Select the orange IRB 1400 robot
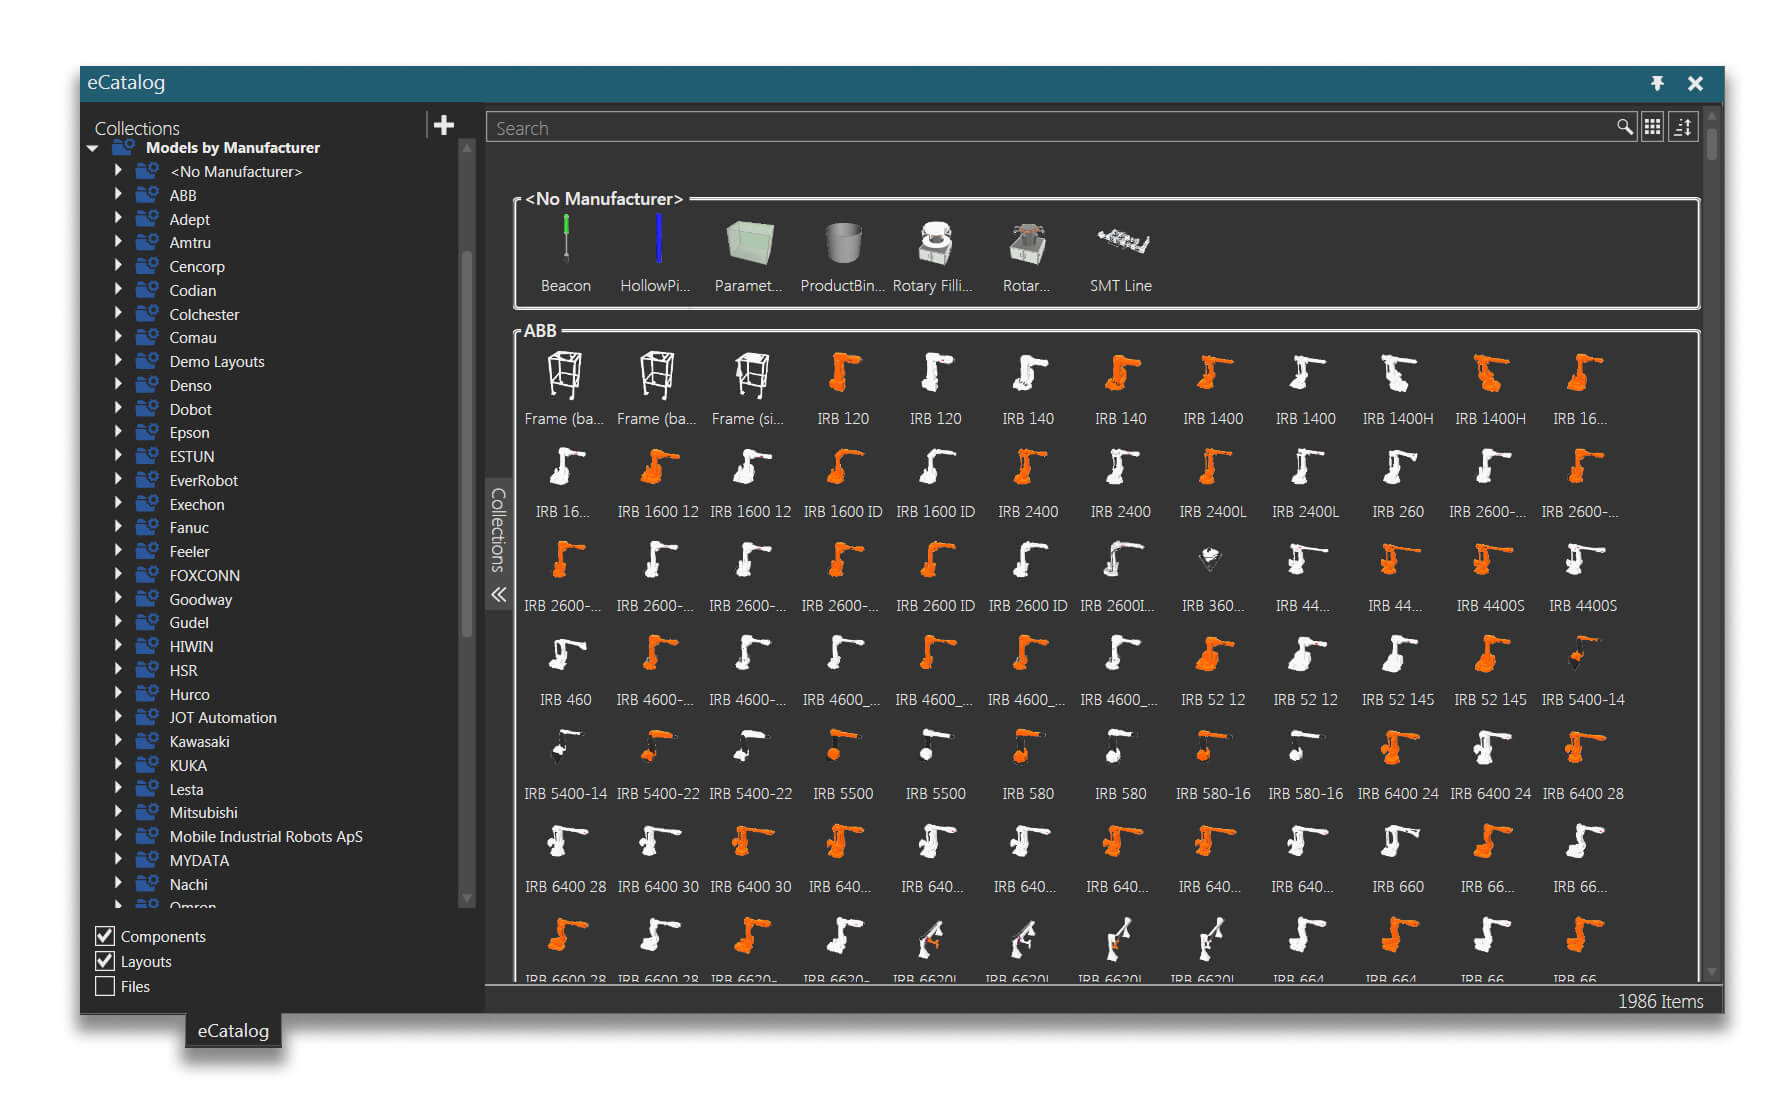Viewport: 1784px width, 1096px height. click(1213, 389)
